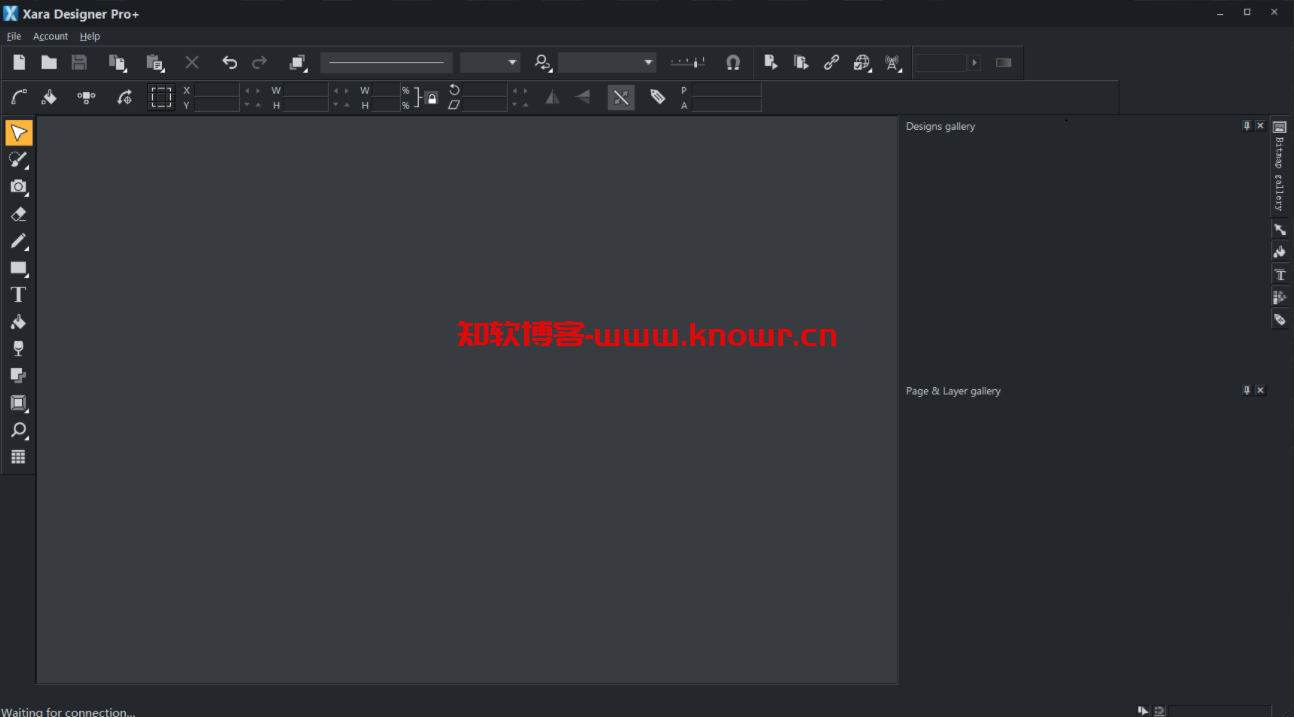Image resolution: width=1294 pixels, height=717 pixels.
Task: Click the names tag icon in infobar
Action: [x=657, y=97]
